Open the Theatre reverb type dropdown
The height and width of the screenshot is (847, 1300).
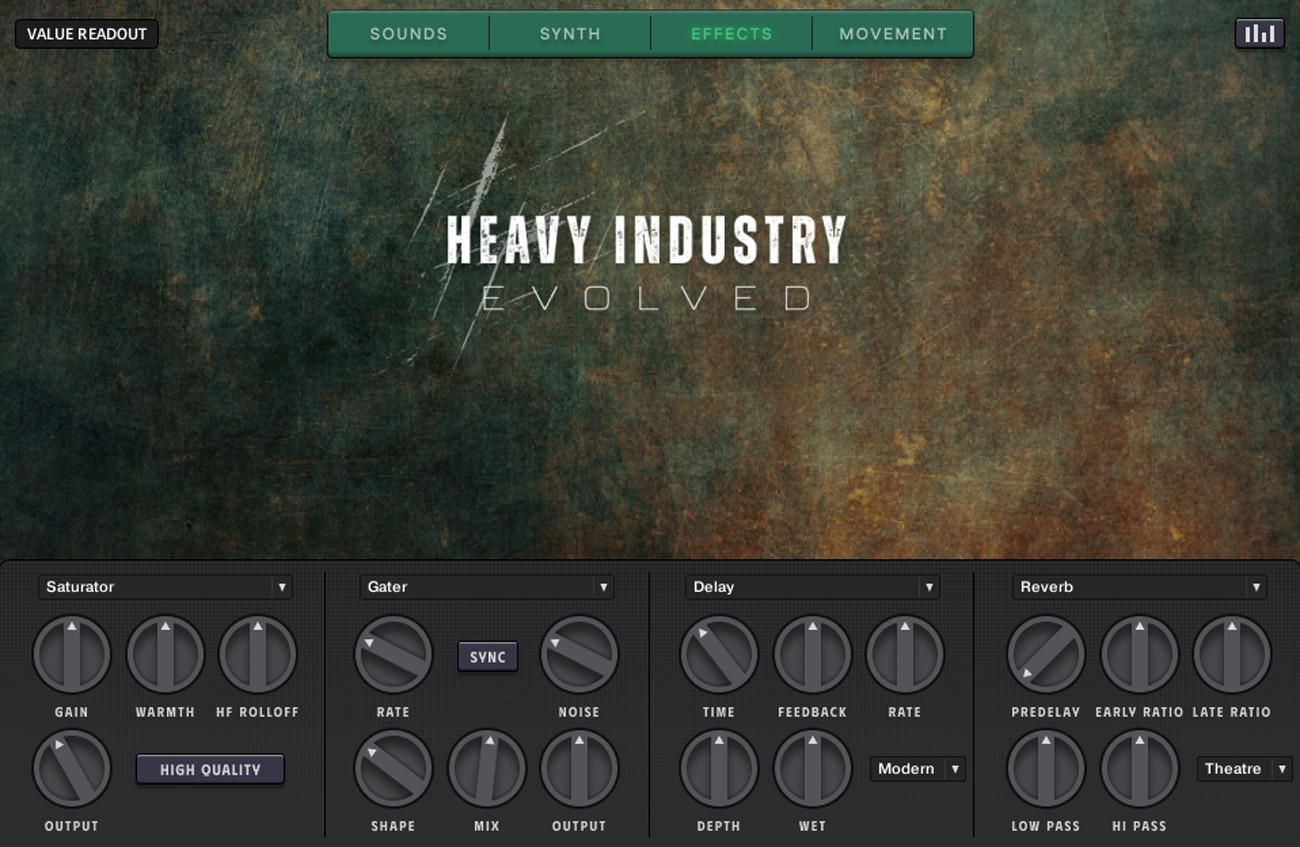click(x=1243, y=769)
